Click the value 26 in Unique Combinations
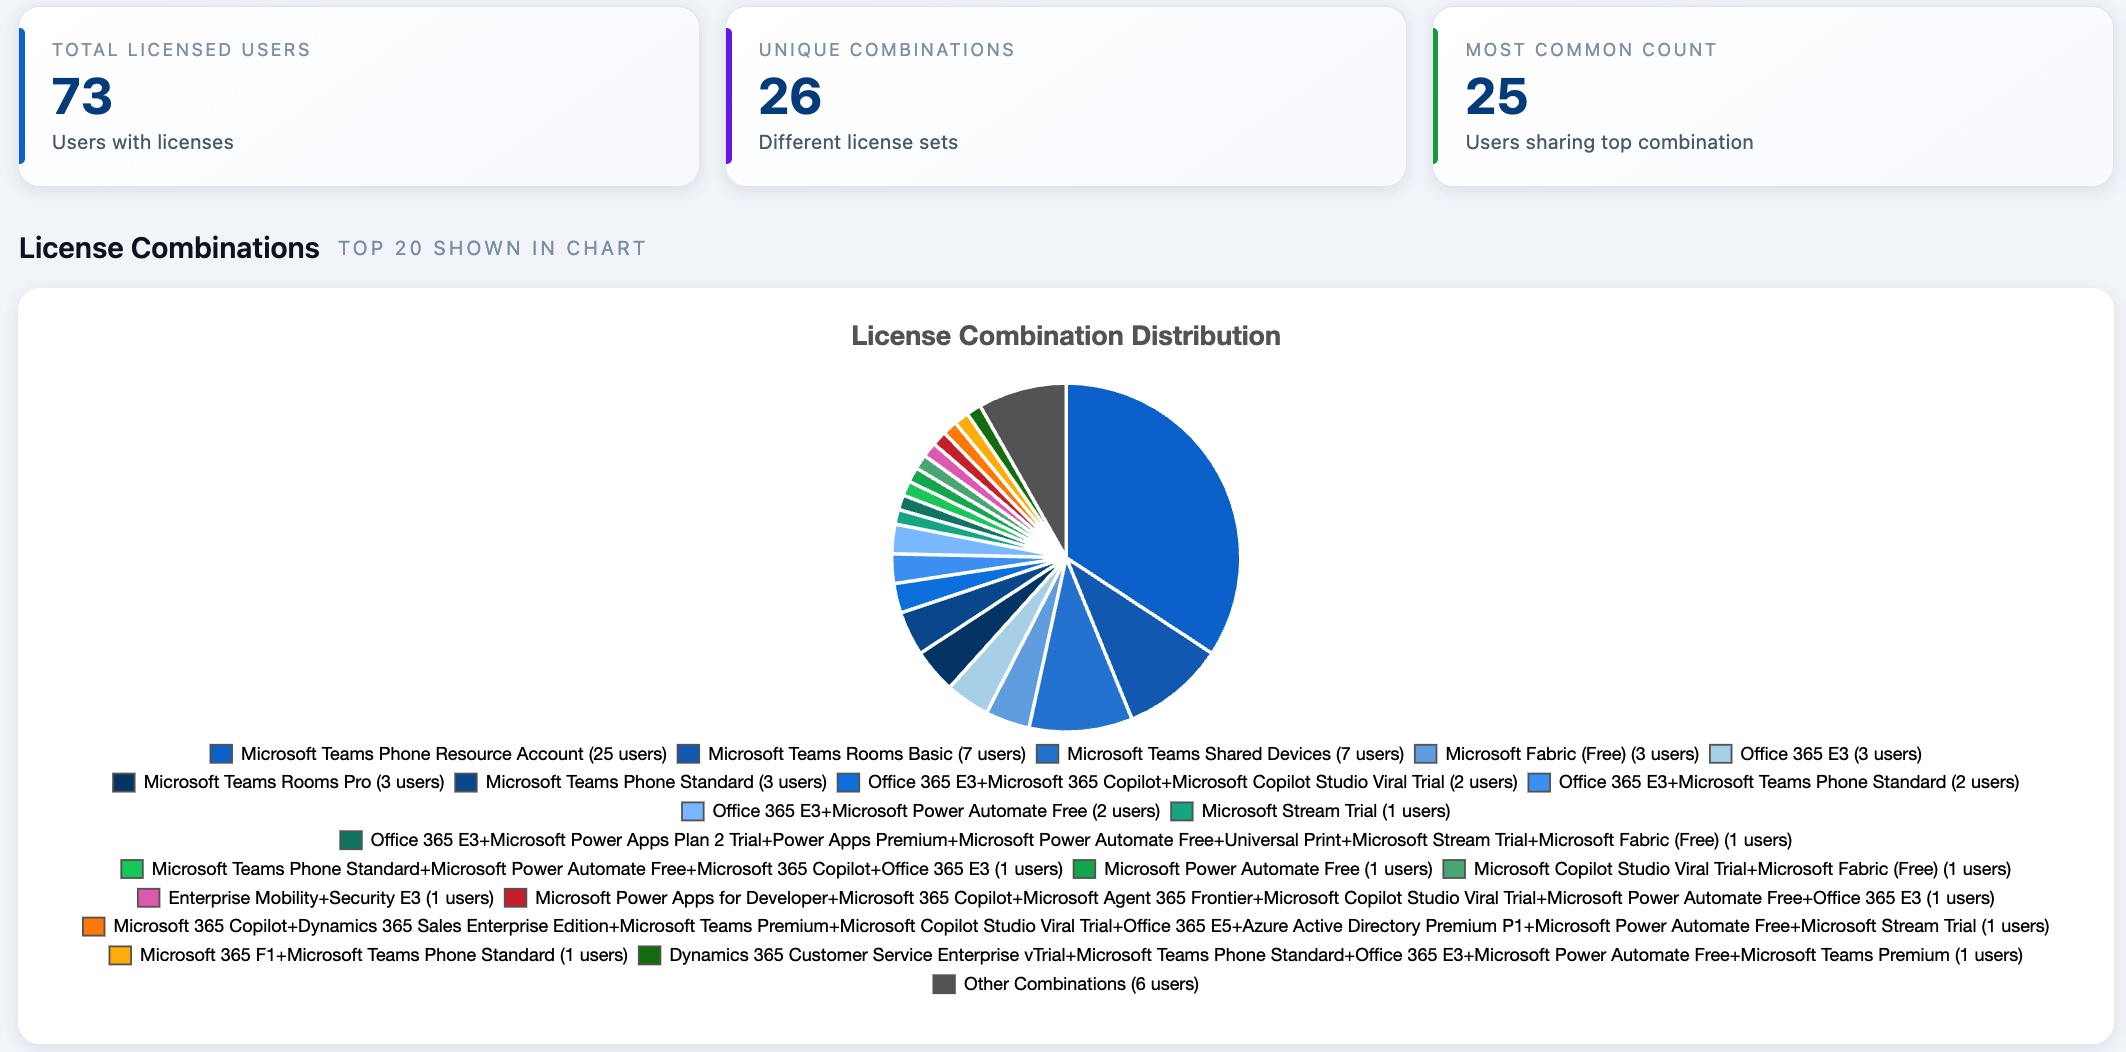The height and width of the screenshot is (1052, 2126). pos(790,96)
